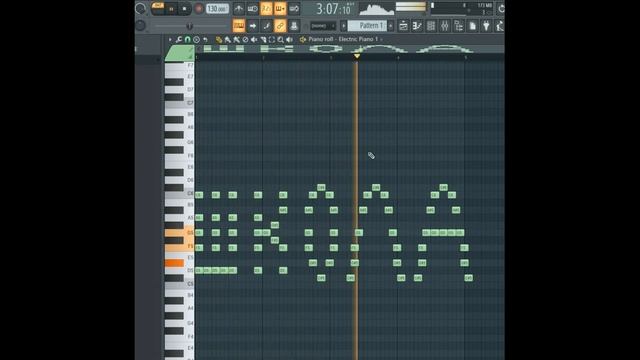Choose the Select marquee tool
This screenshot has height=360, width=640.
tap(272, 40)
